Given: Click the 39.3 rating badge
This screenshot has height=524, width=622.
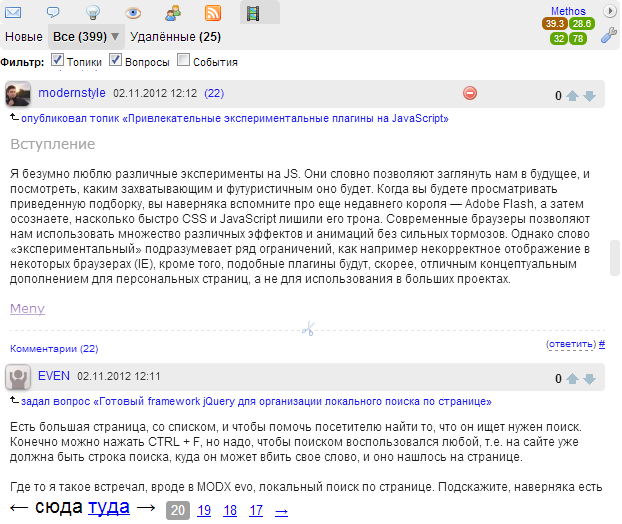Looking at the screenshot, I should point(555,24).
